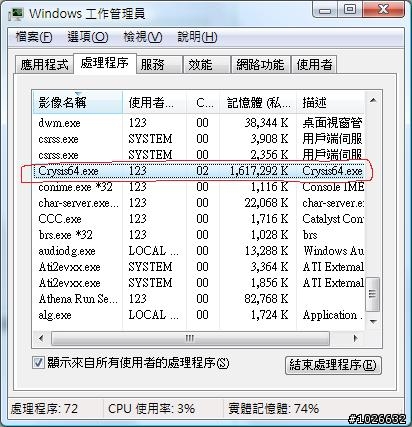Click the 38,344 K memory value
The height and width of the screenshot is (427, 412).
(266, 123)
